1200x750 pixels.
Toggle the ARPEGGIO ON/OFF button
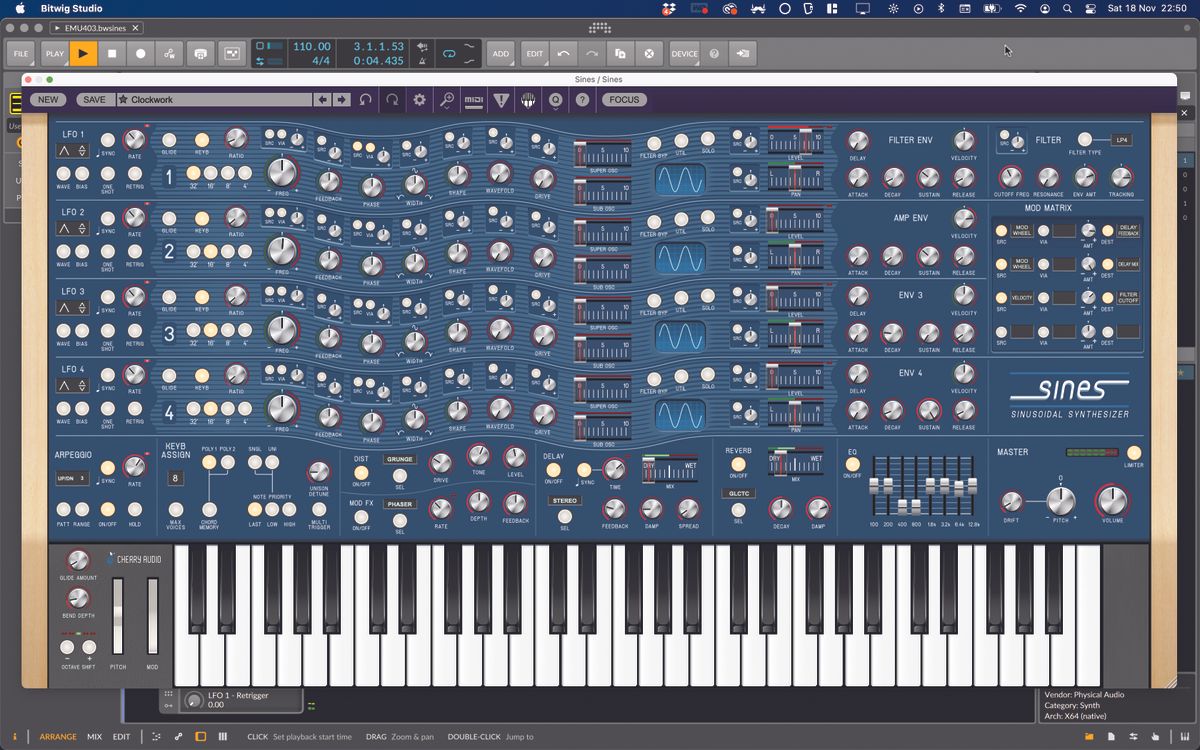click(109, 511)
